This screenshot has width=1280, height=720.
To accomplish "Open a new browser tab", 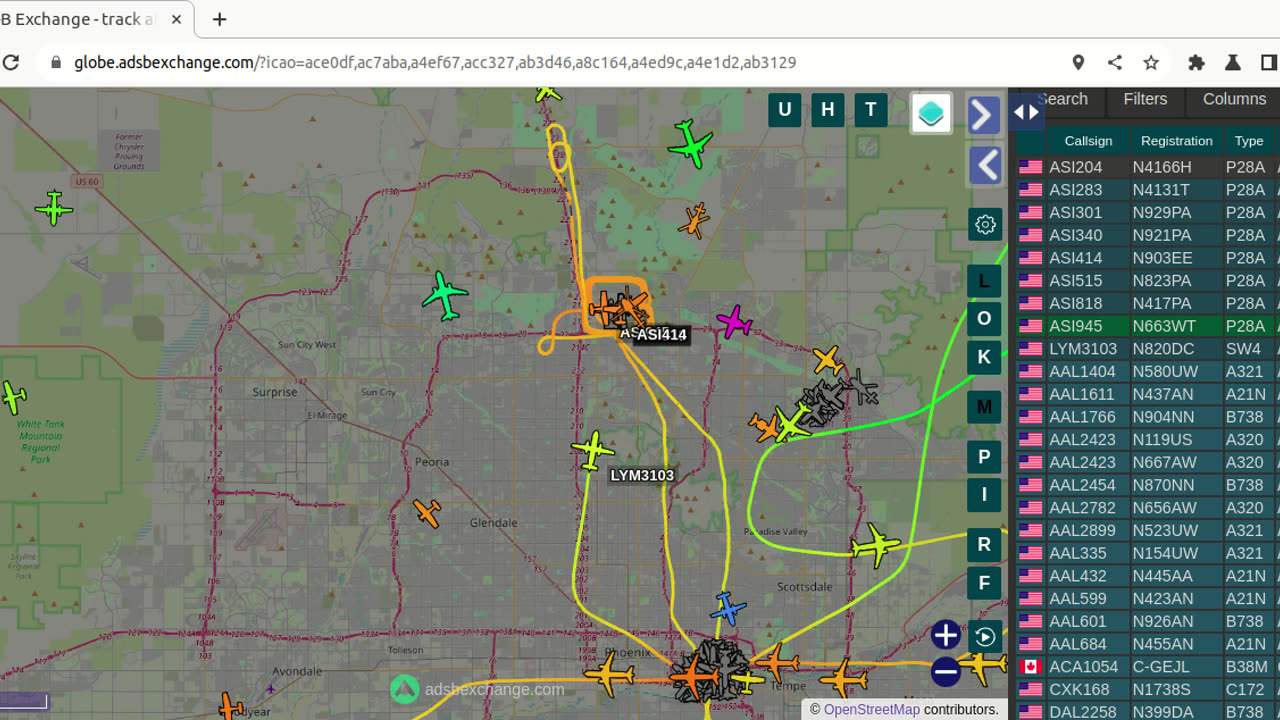I will 220,19.
